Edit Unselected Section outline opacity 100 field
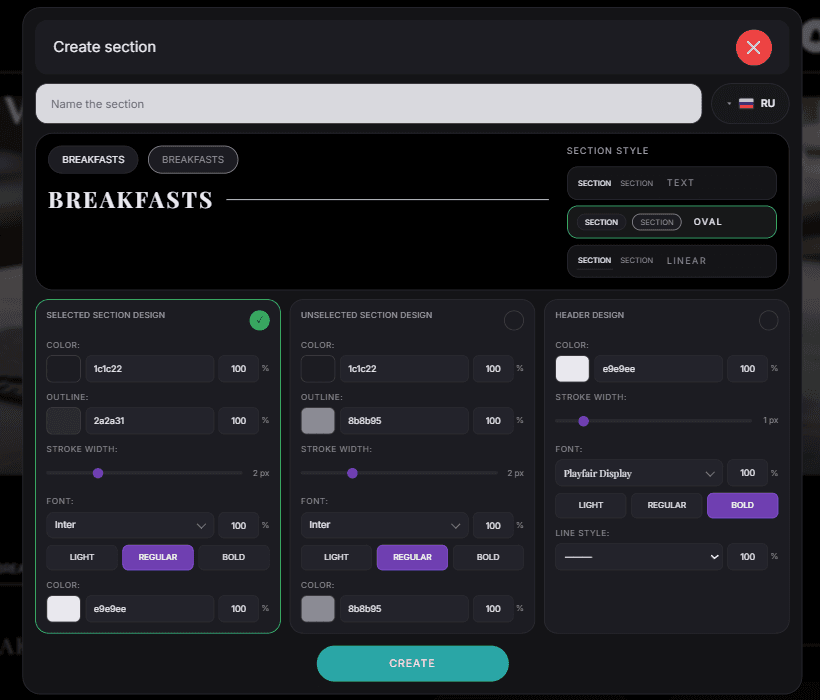The height and width of the screenshot is (700, 820). (493, 421)
